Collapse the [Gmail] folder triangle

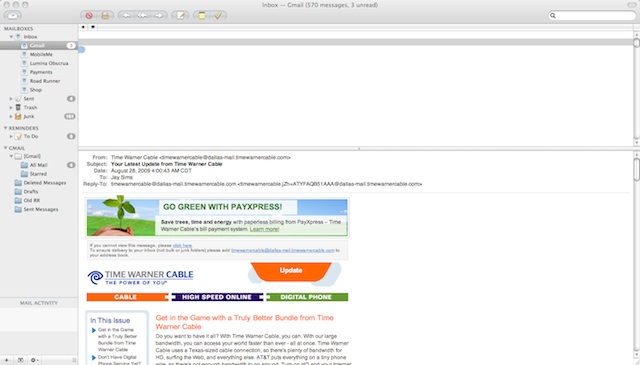(x=11, y=156)
